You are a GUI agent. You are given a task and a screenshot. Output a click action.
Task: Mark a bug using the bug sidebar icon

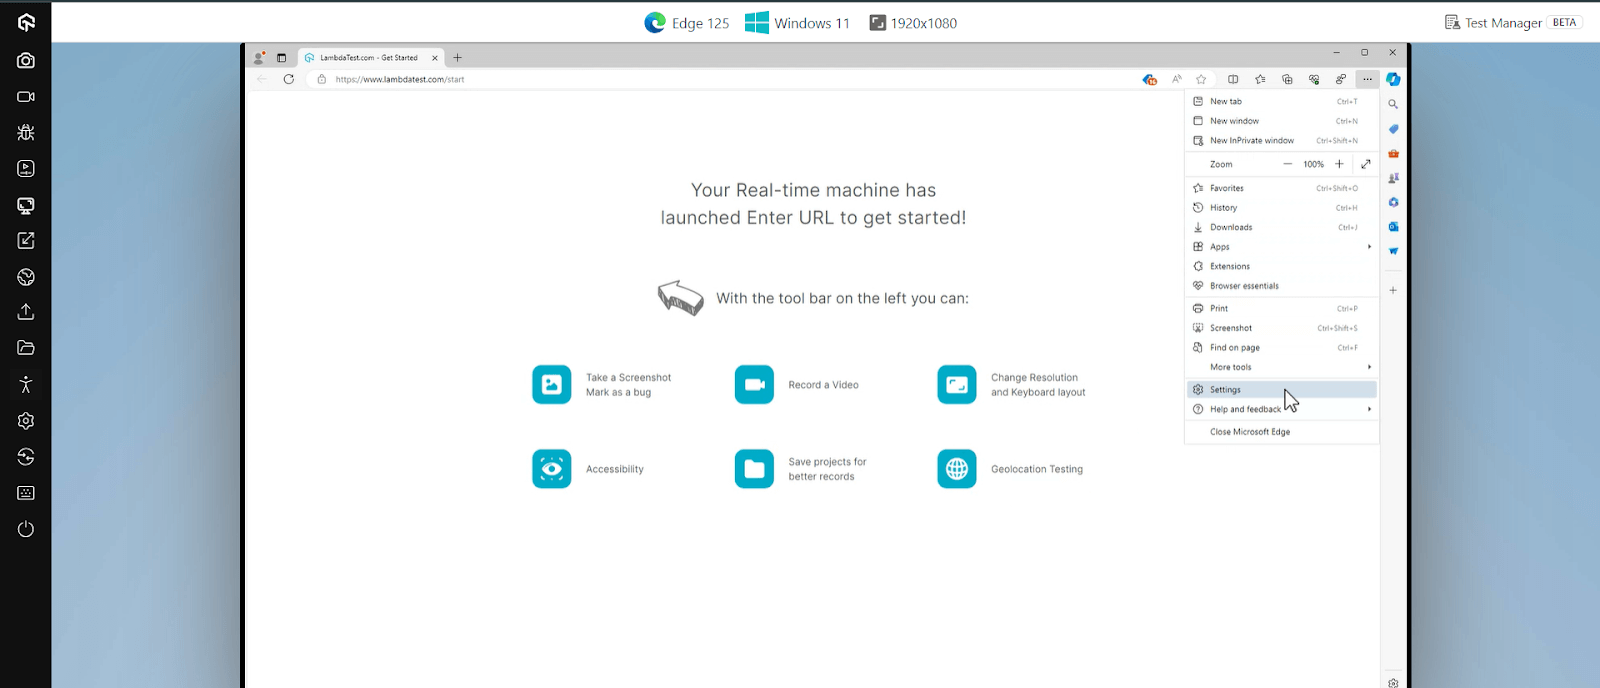(26, 132)
